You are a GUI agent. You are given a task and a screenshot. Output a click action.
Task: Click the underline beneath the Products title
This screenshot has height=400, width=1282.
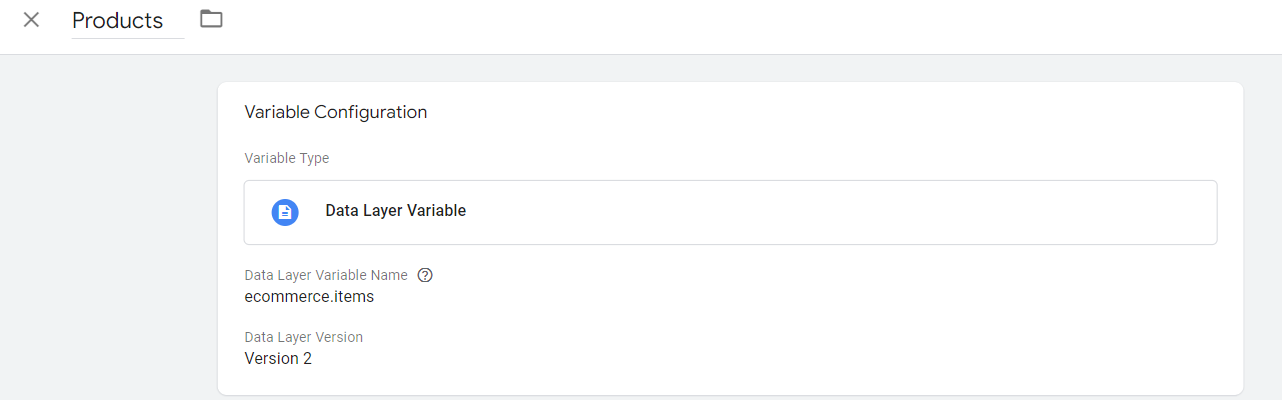(x=128, y=38)
